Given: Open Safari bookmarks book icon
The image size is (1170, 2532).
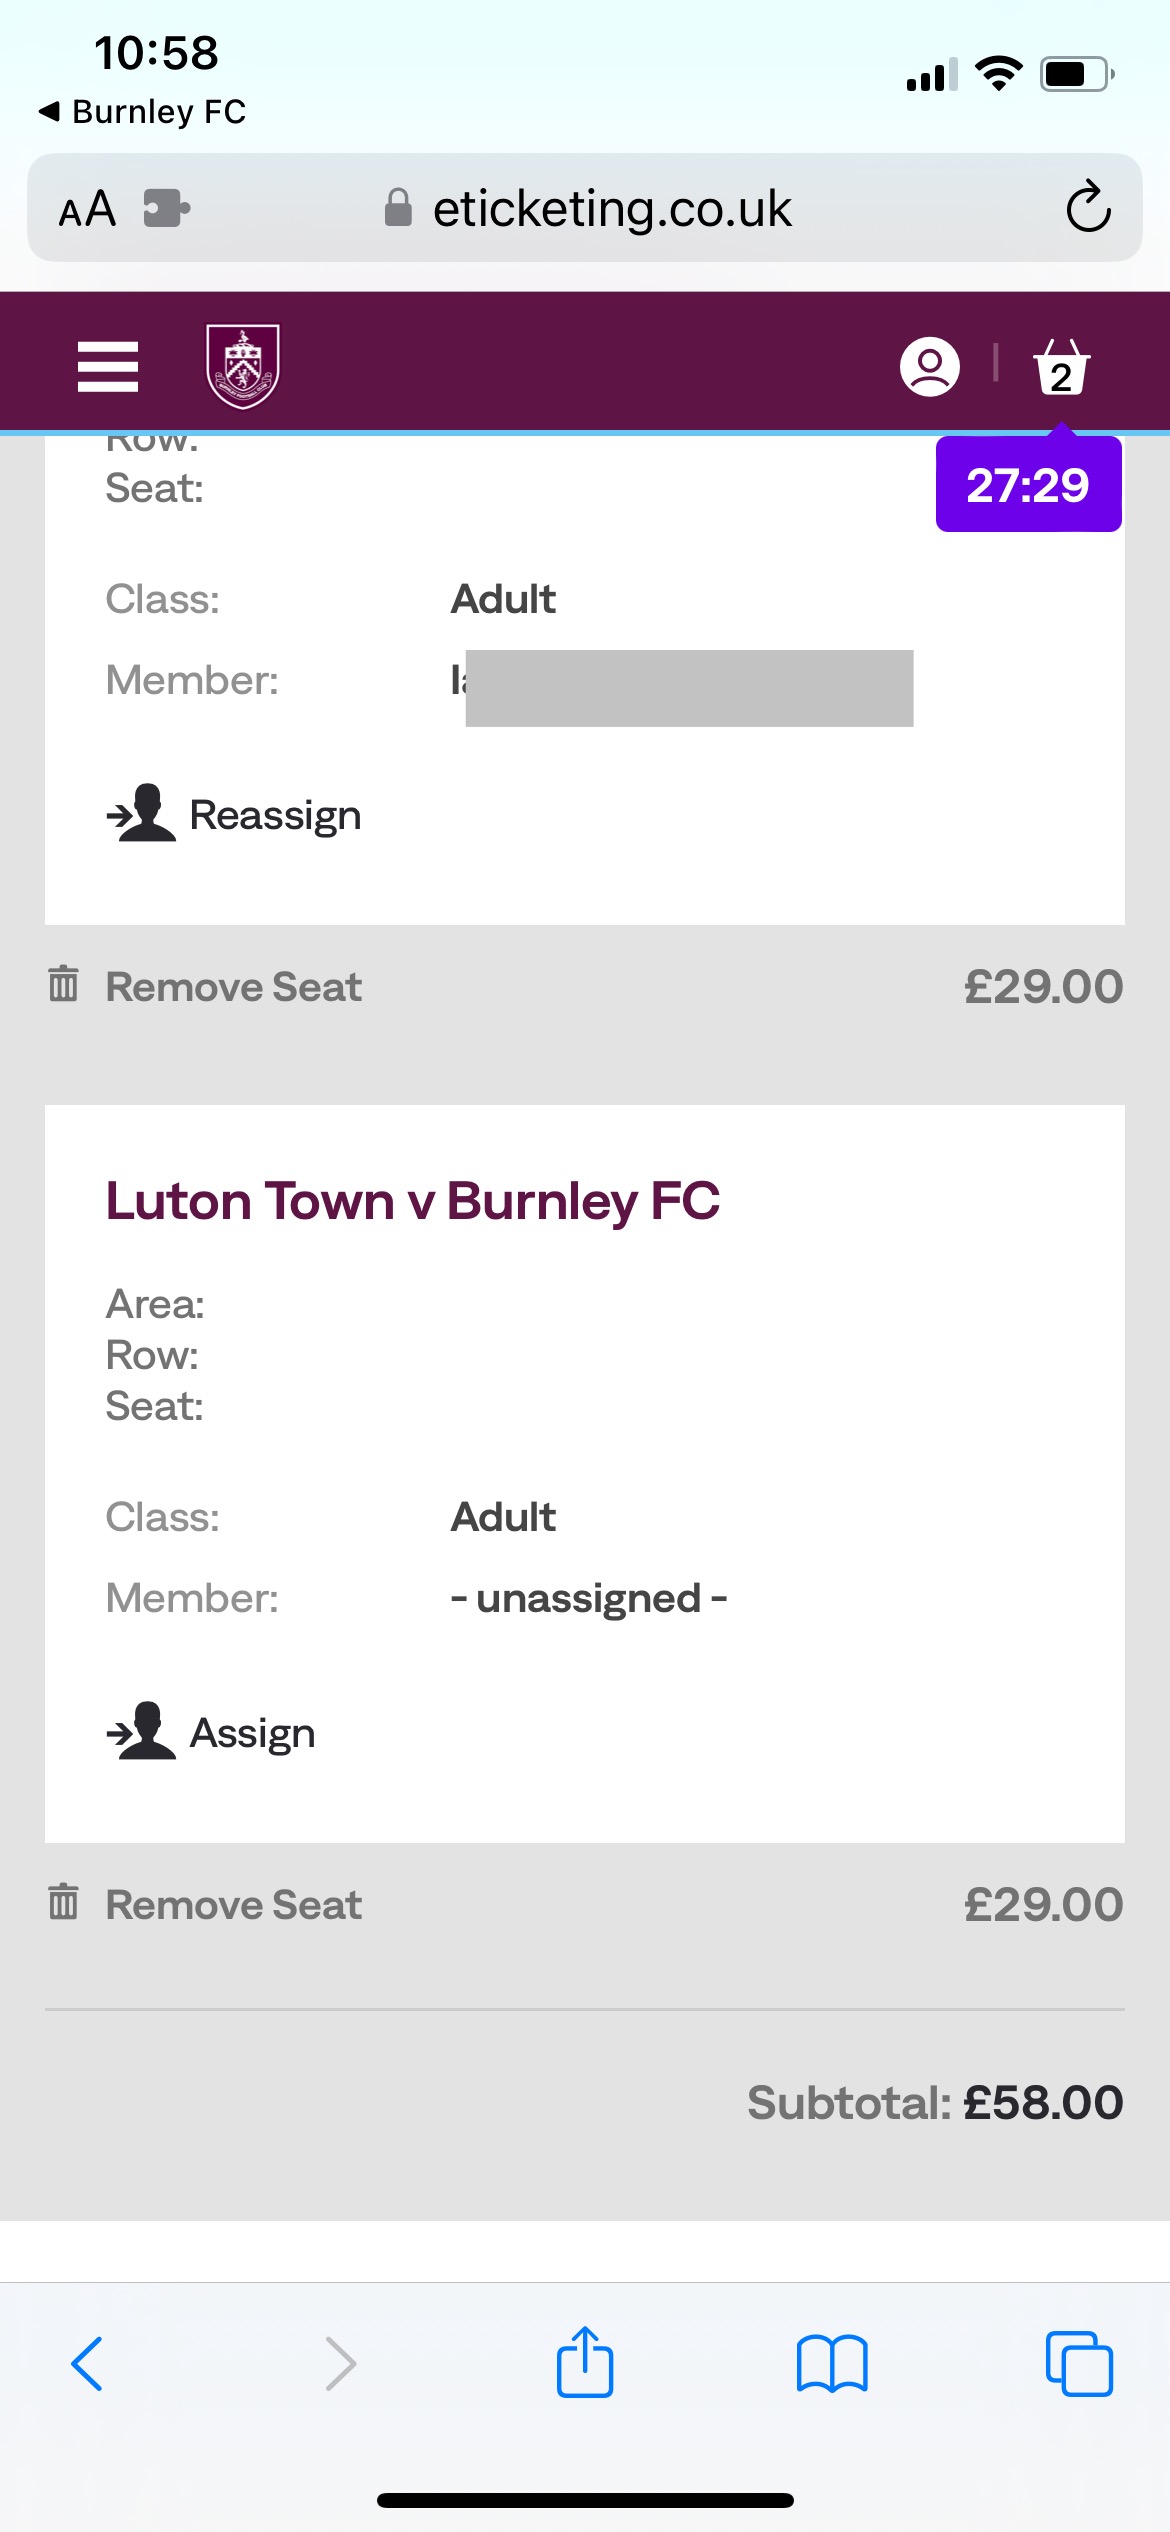Looking at the screenshot, I should pos(832,2364).
